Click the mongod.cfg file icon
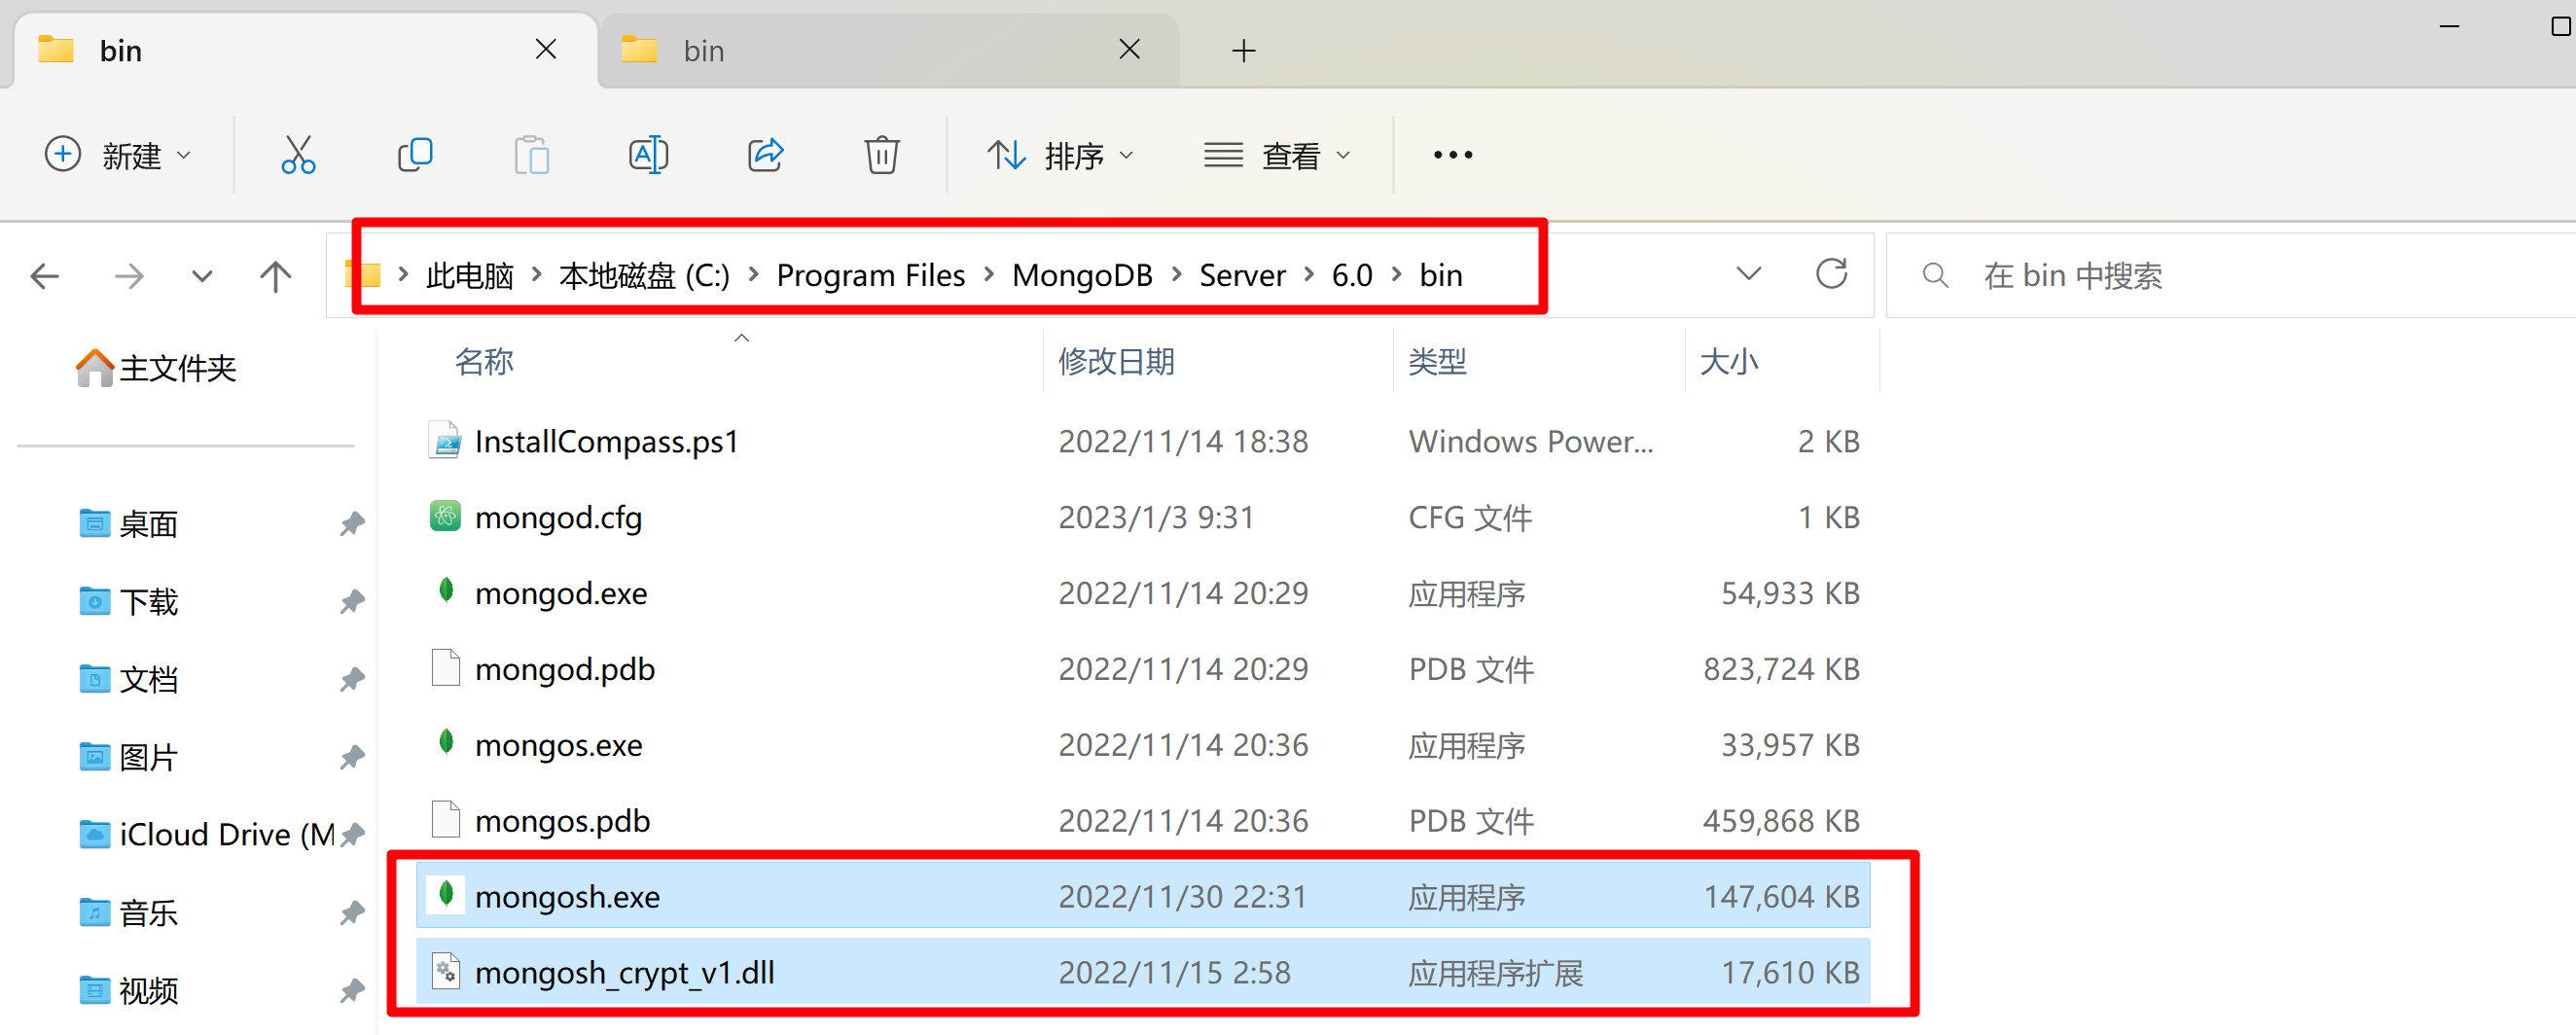The image size is (2576, 1035). point(445,516)
